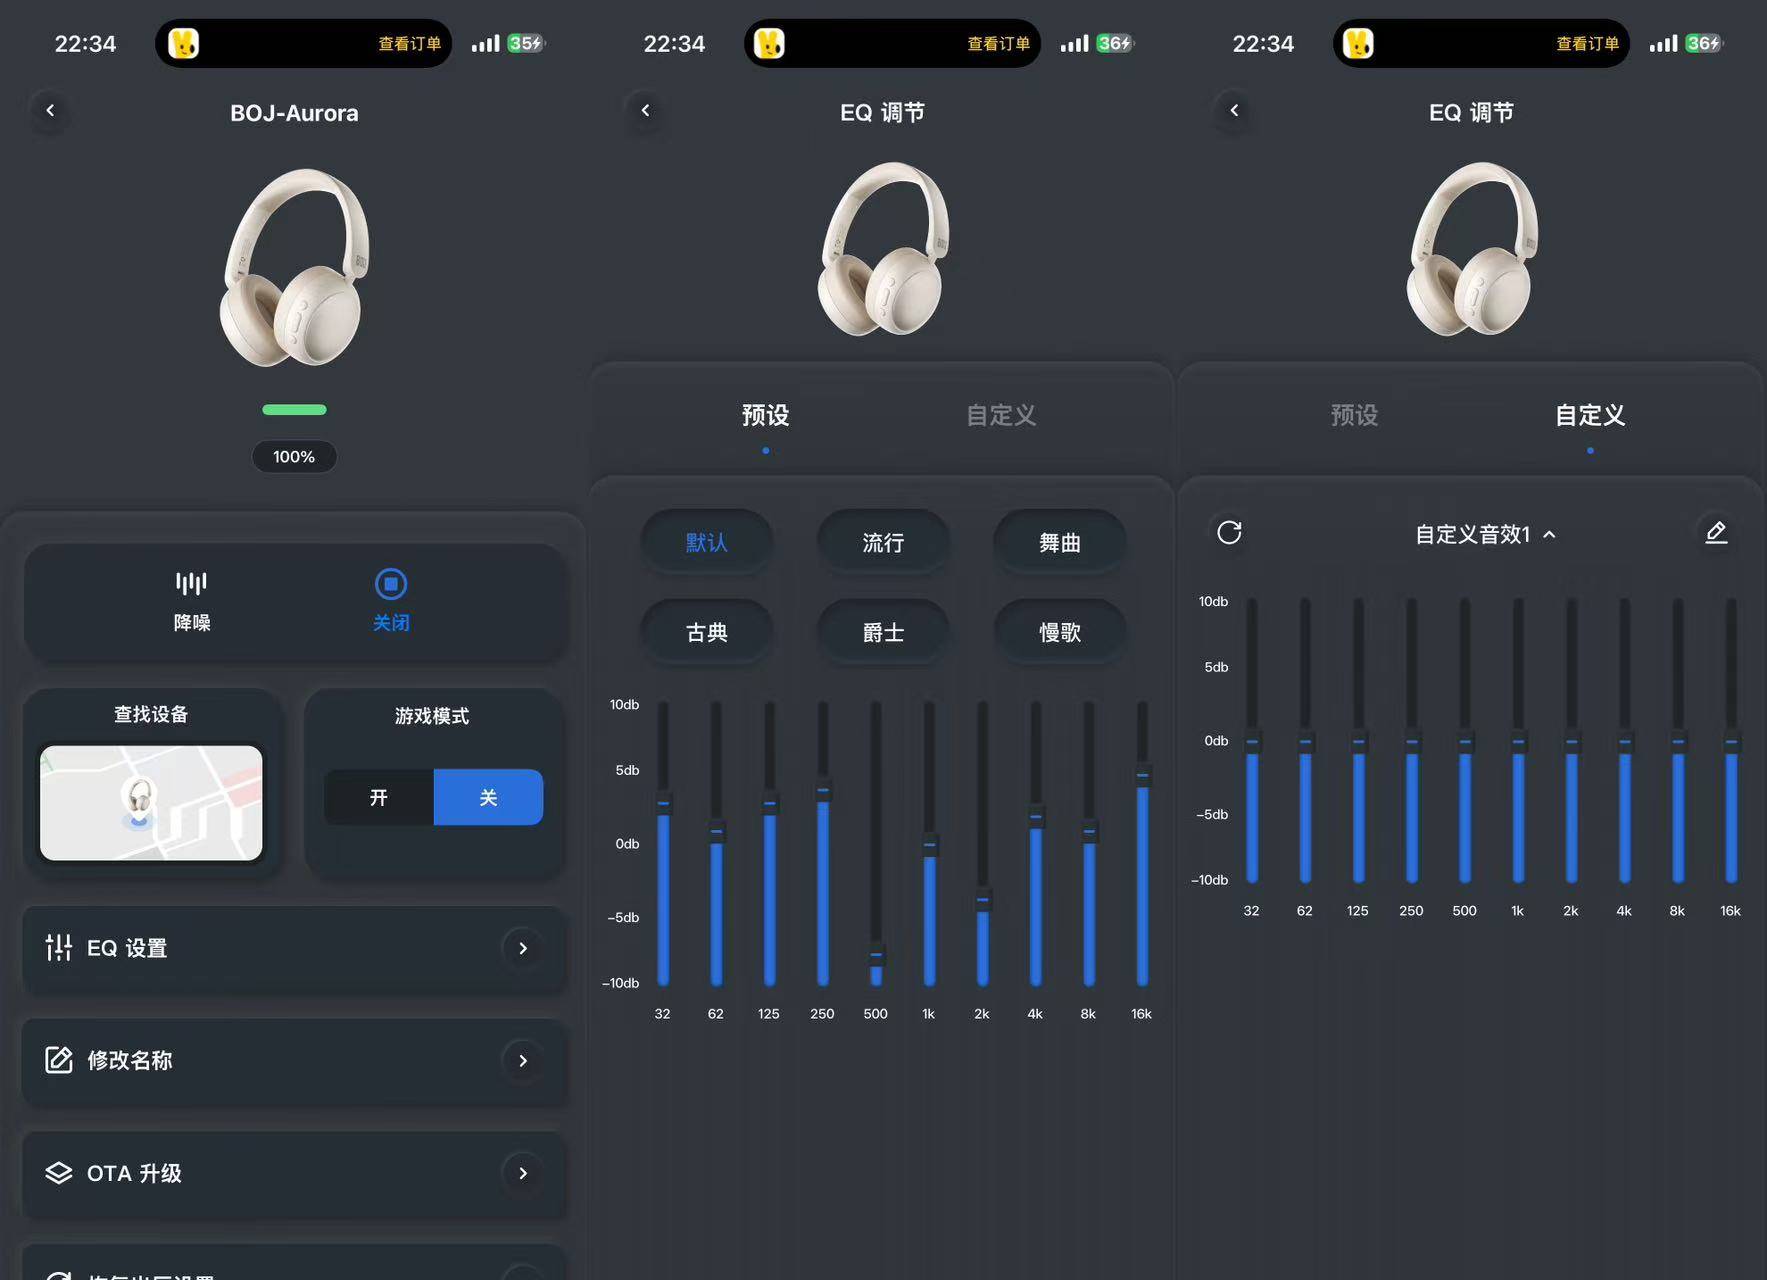The width and height of the screenshot is (1767, 1280).
Task: Click the OTA 升级 layers icon
Action: [59, 1173]
